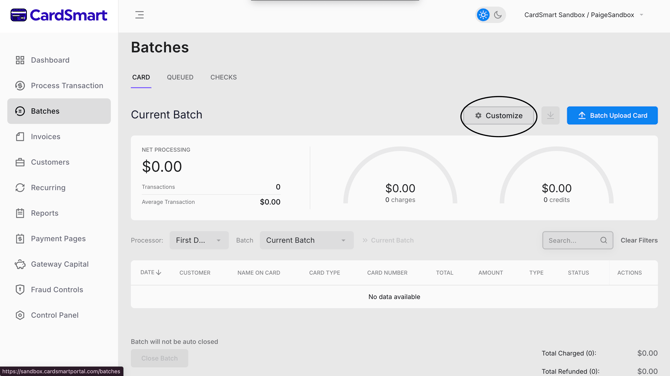The image size is (670, 376).
Task: Click the Dashboard grid icon in sidebar
Action: click(20, 60)
